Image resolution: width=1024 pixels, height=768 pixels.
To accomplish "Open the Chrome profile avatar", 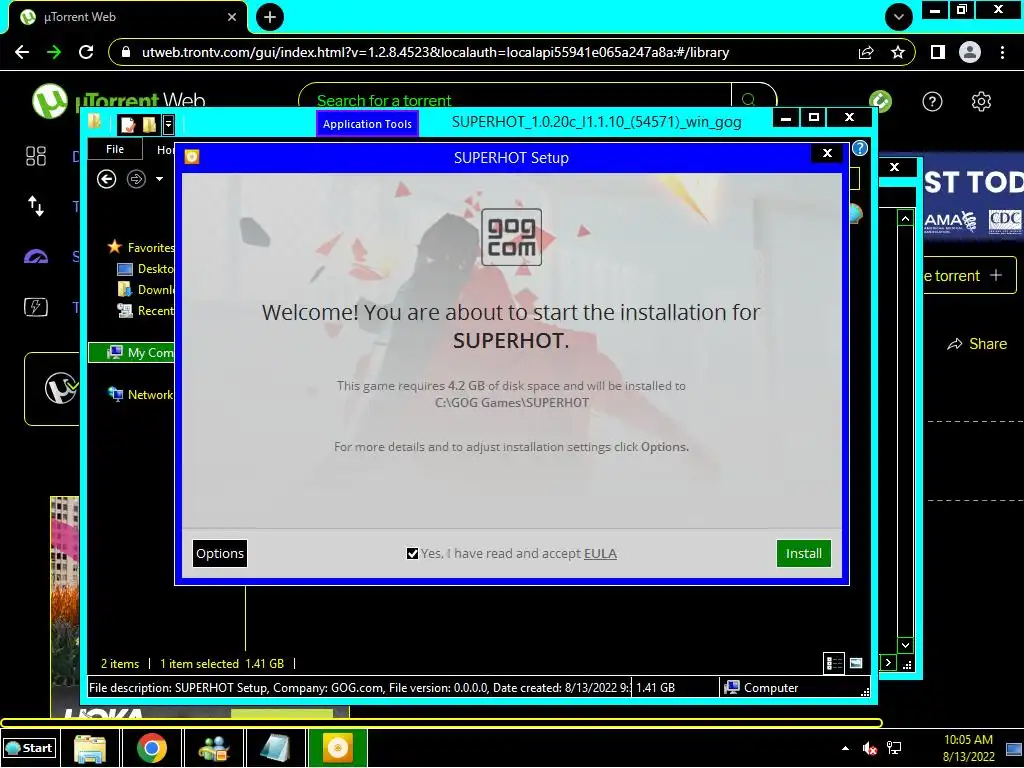I will pos(970,52).
